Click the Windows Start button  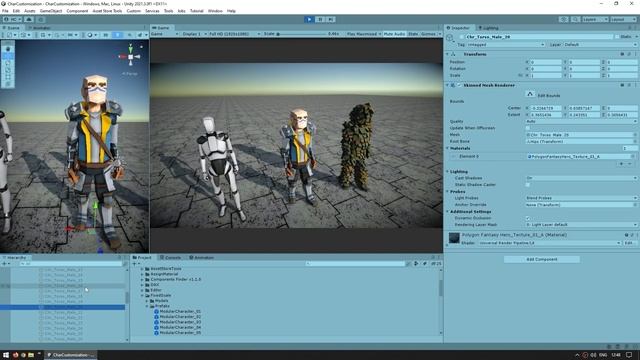(x=6, y=355)
